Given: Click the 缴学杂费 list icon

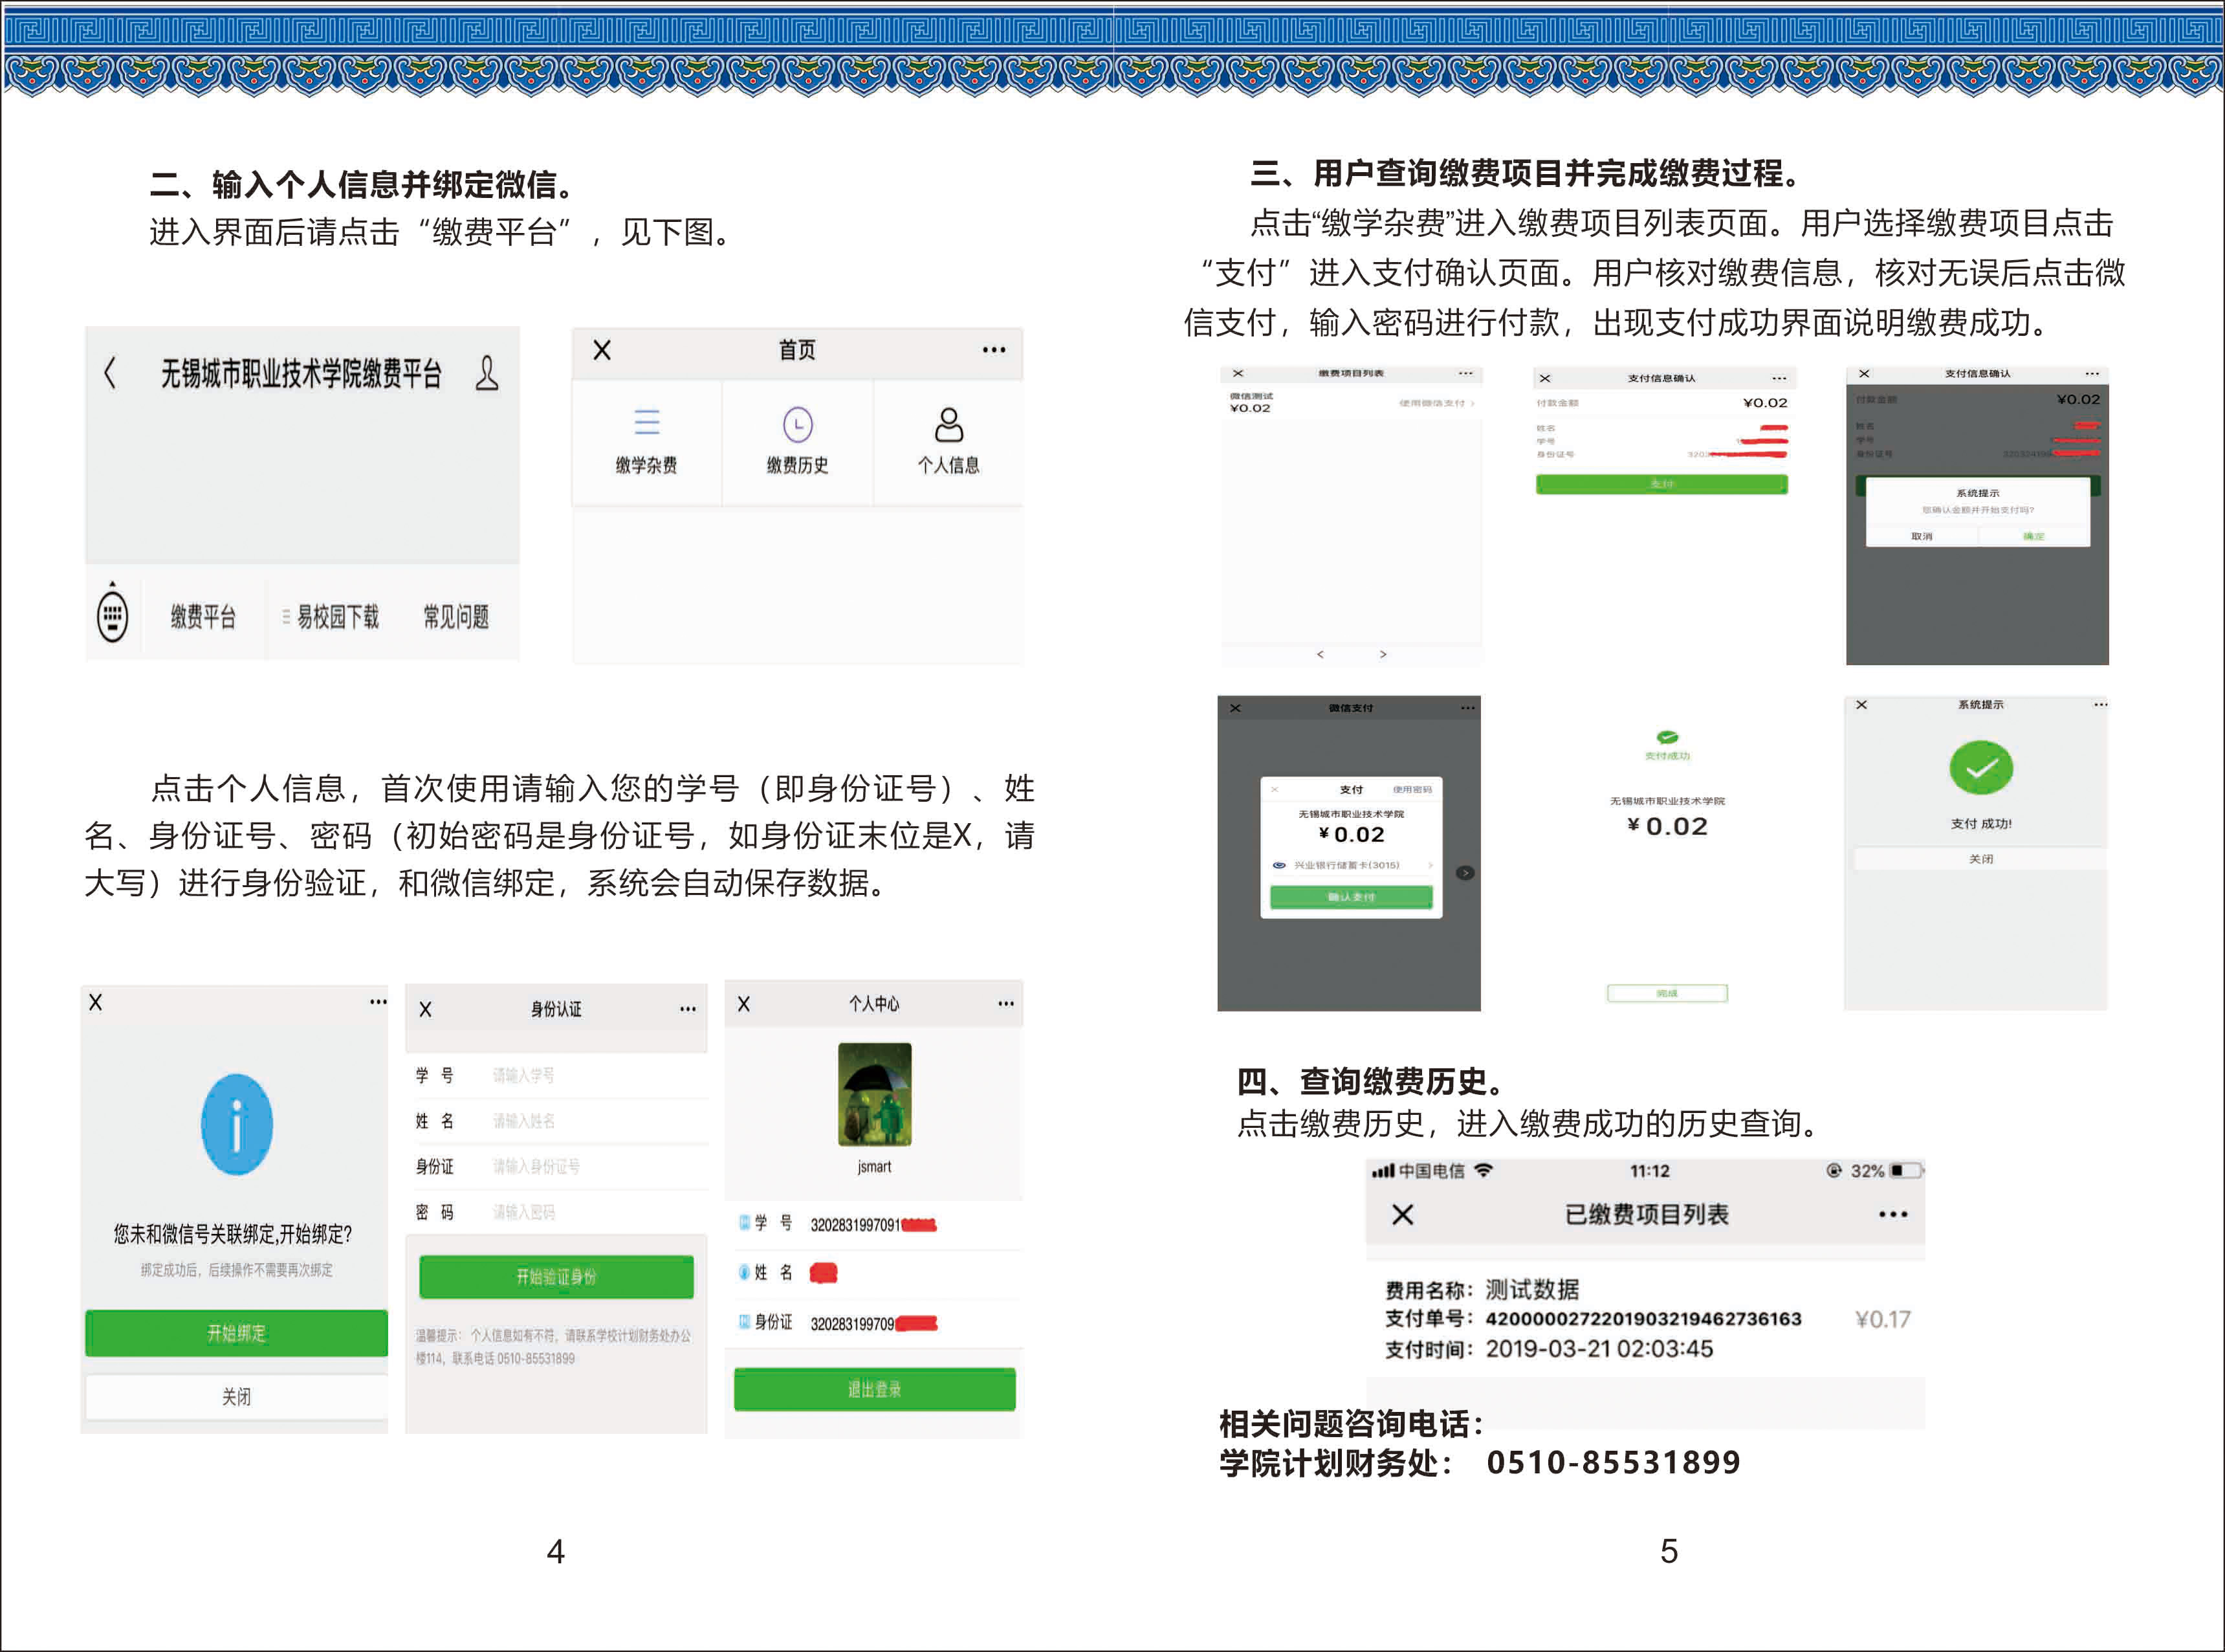Looking at the screenshot, I should point(647,422).
